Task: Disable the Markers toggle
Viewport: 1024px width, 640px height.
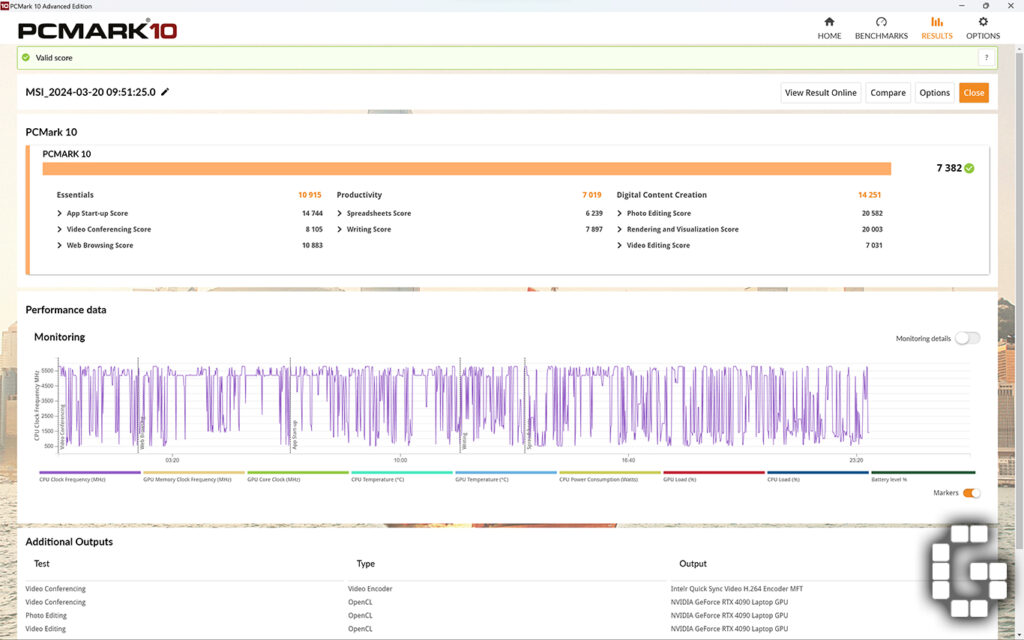Action: point(972,493)
